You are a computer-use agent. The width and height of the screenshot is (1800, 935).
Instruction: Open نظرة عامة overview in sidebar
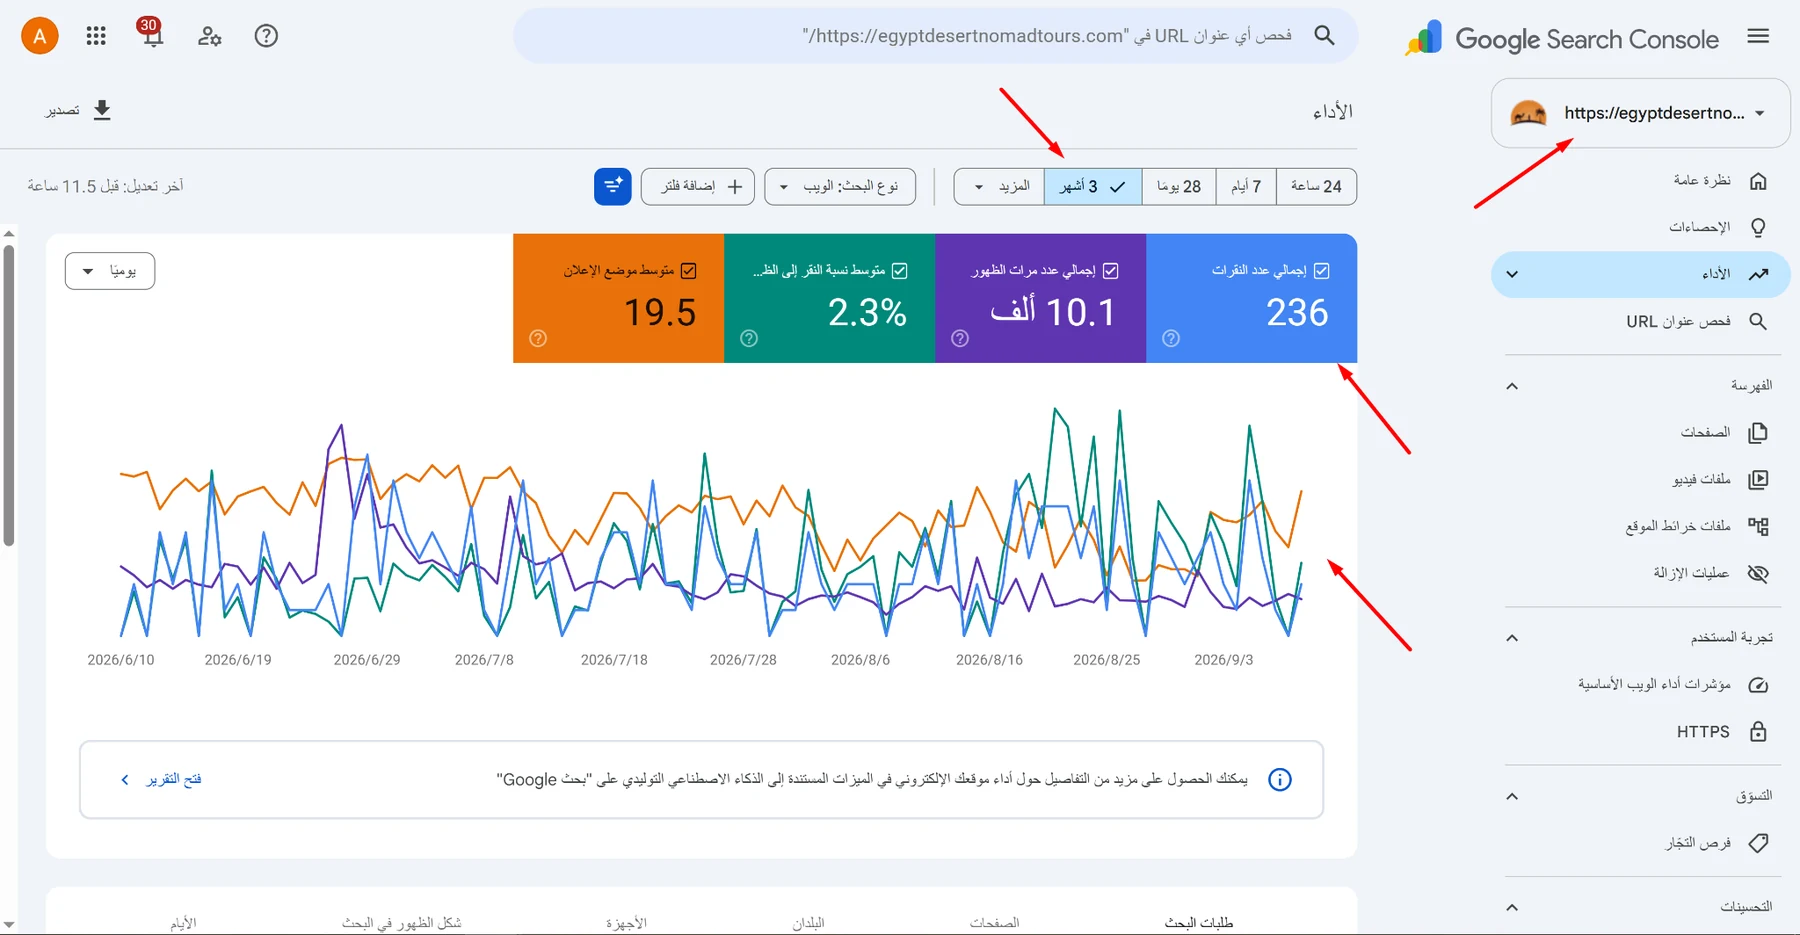pos(1640,180)
